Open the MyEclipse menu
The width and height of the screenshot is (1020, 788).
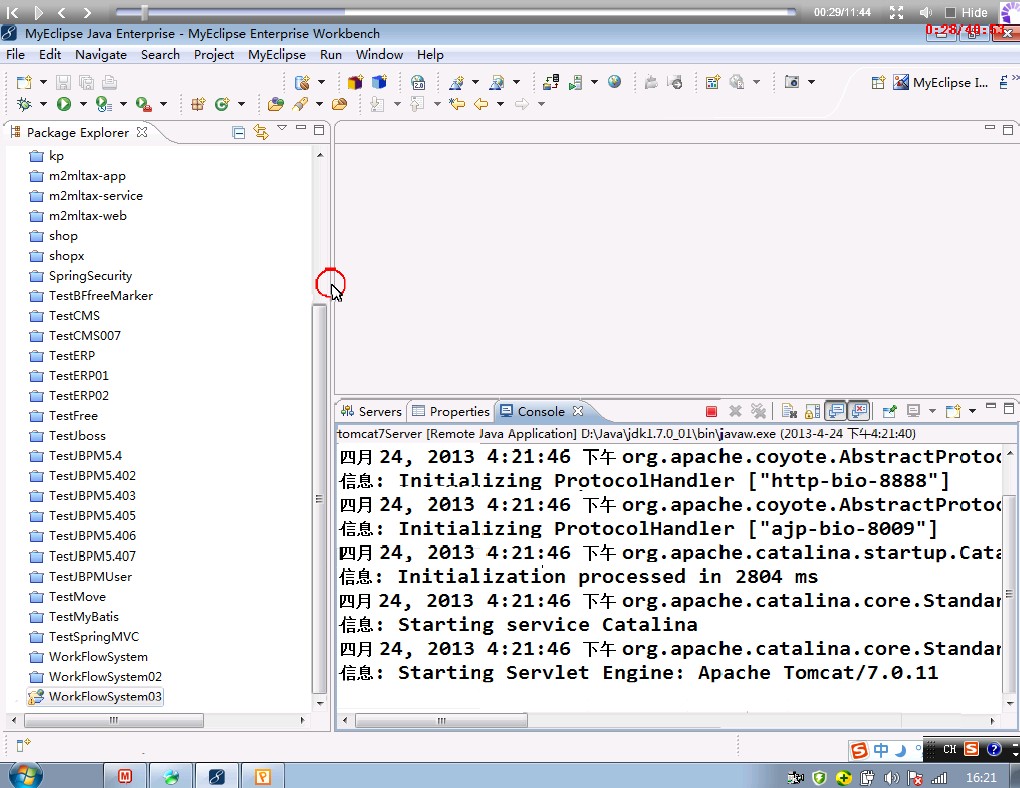tap(276, 55)
